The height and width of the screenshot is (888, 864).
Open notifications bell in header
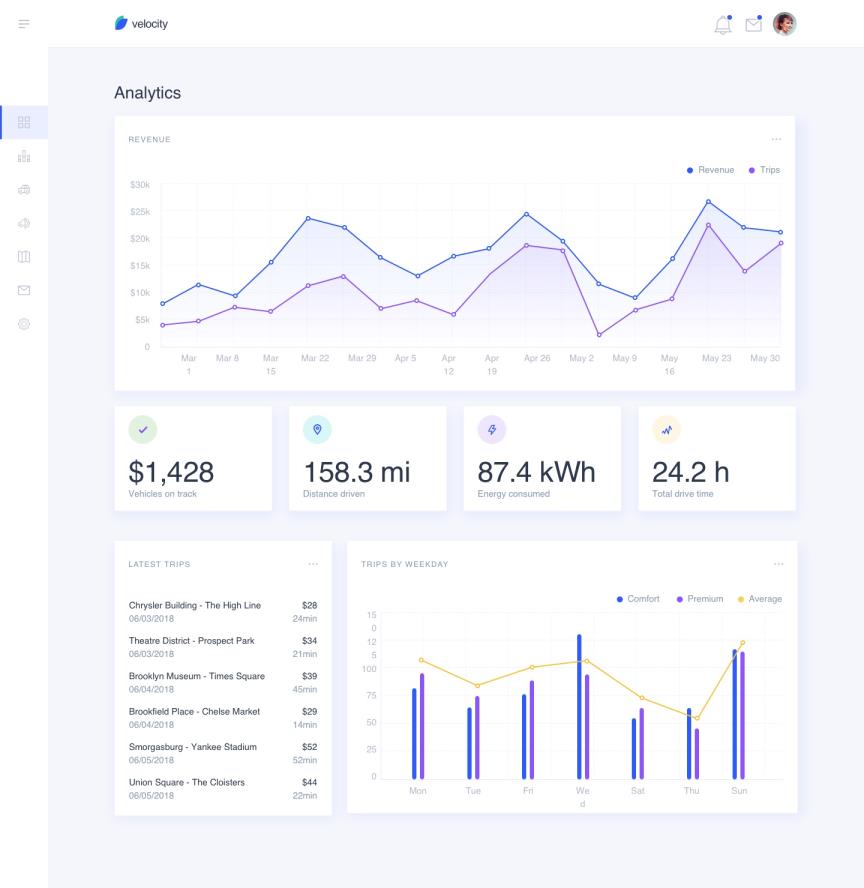(722, 25)
